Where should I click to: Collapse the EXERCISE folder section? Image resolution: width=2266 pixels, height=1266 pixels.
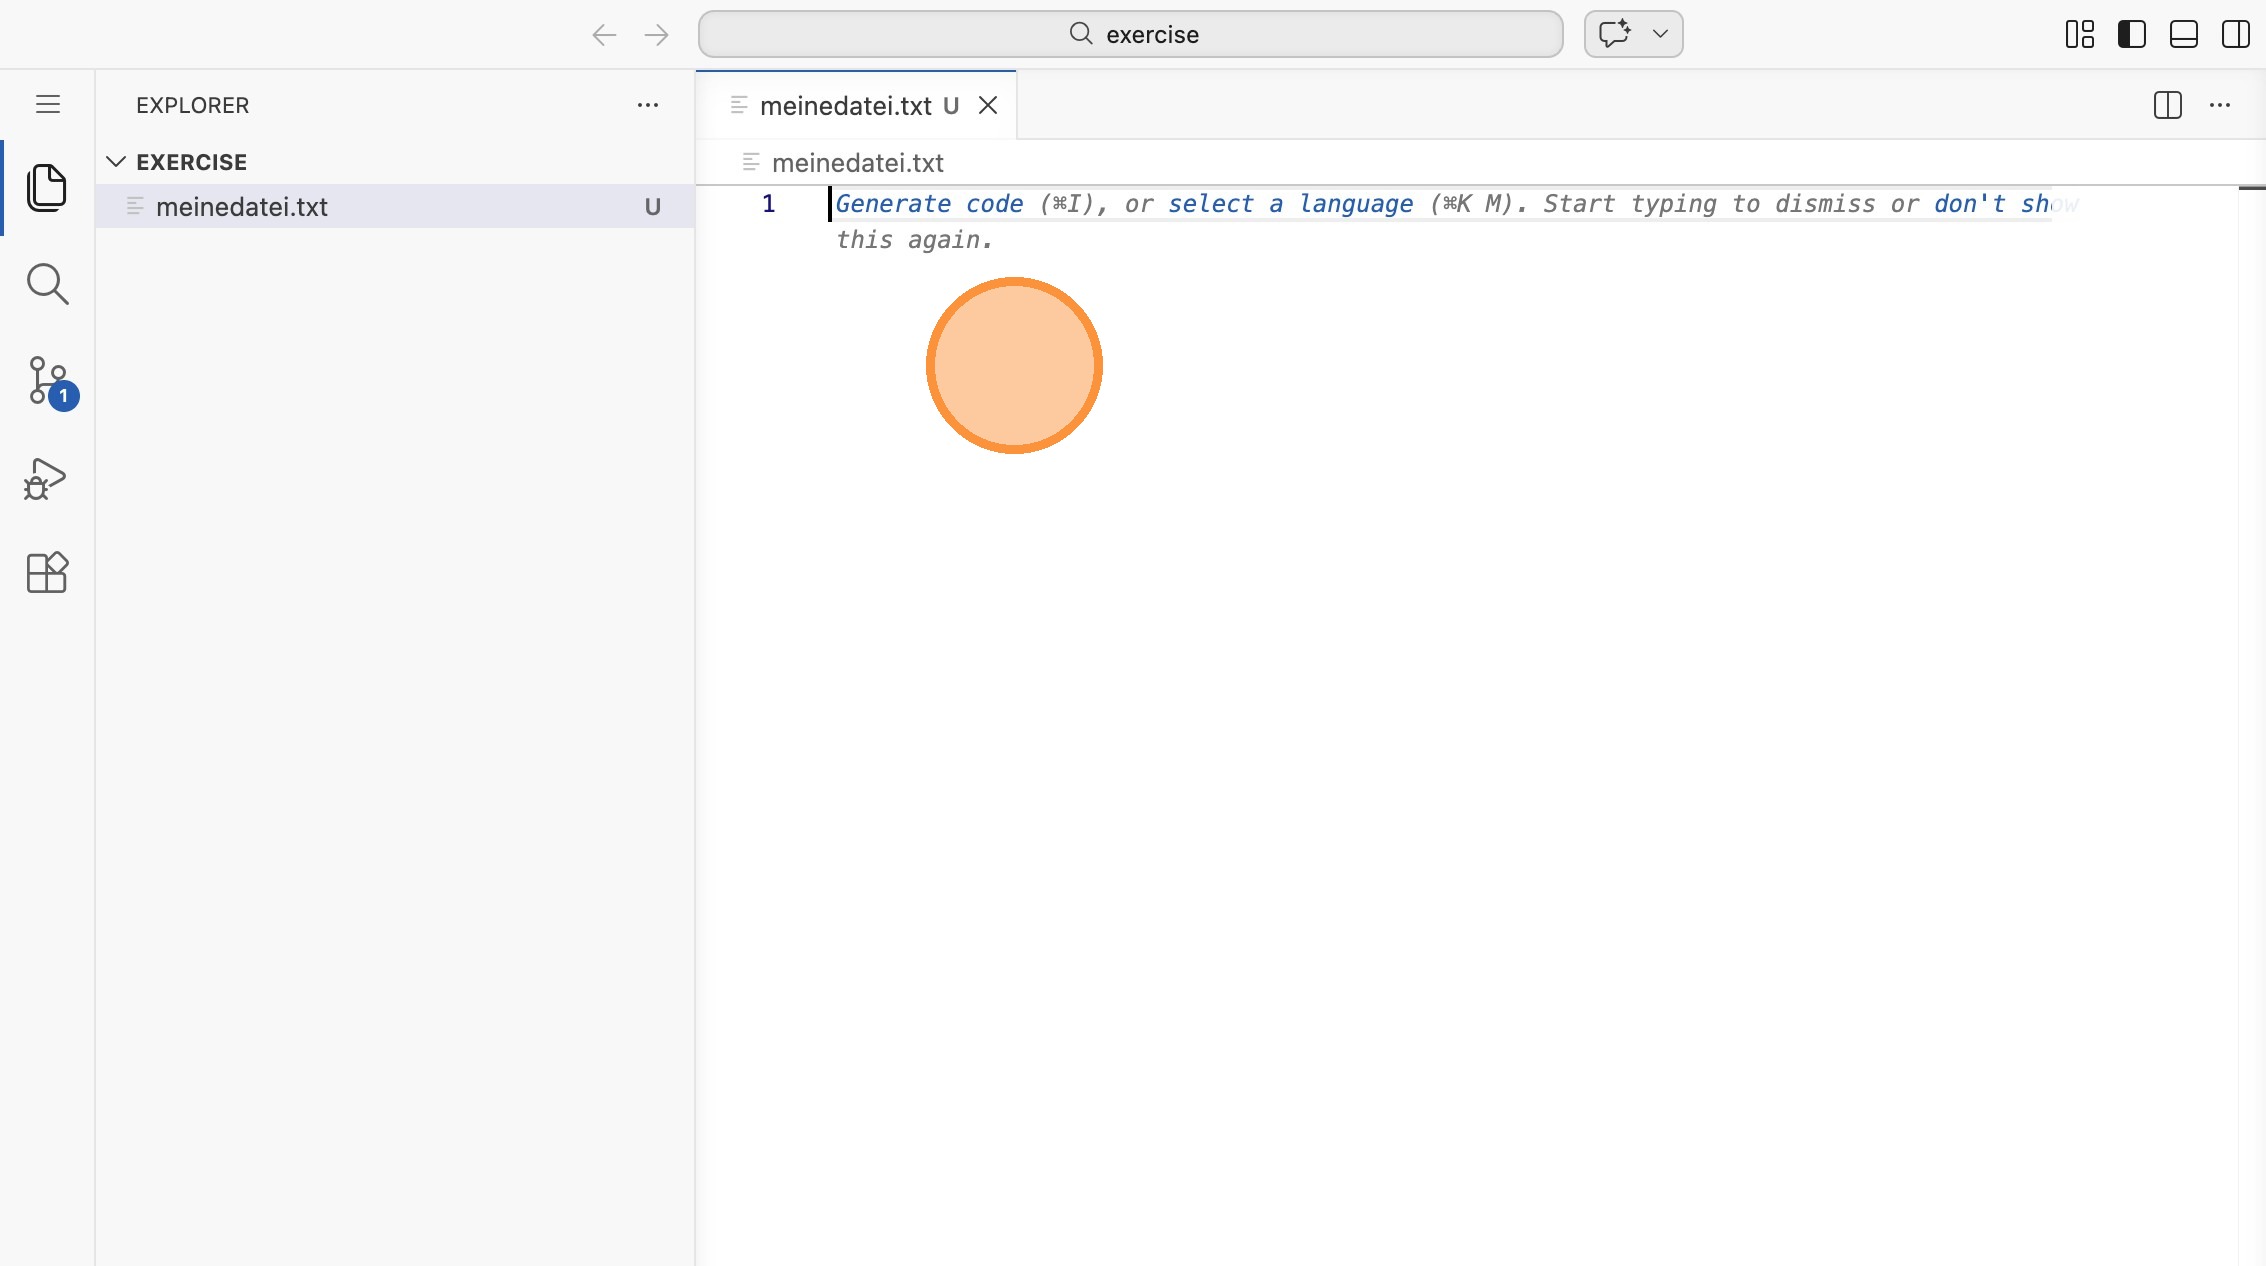coord(116,162)
